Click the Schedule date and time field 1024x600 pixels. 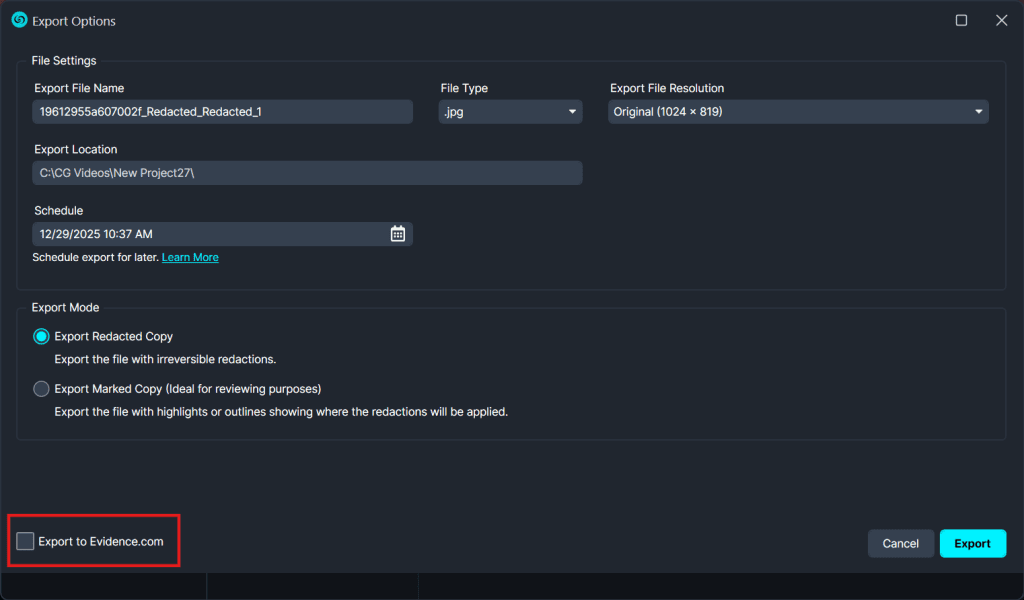pyautogui.click(x=200, y=234)
